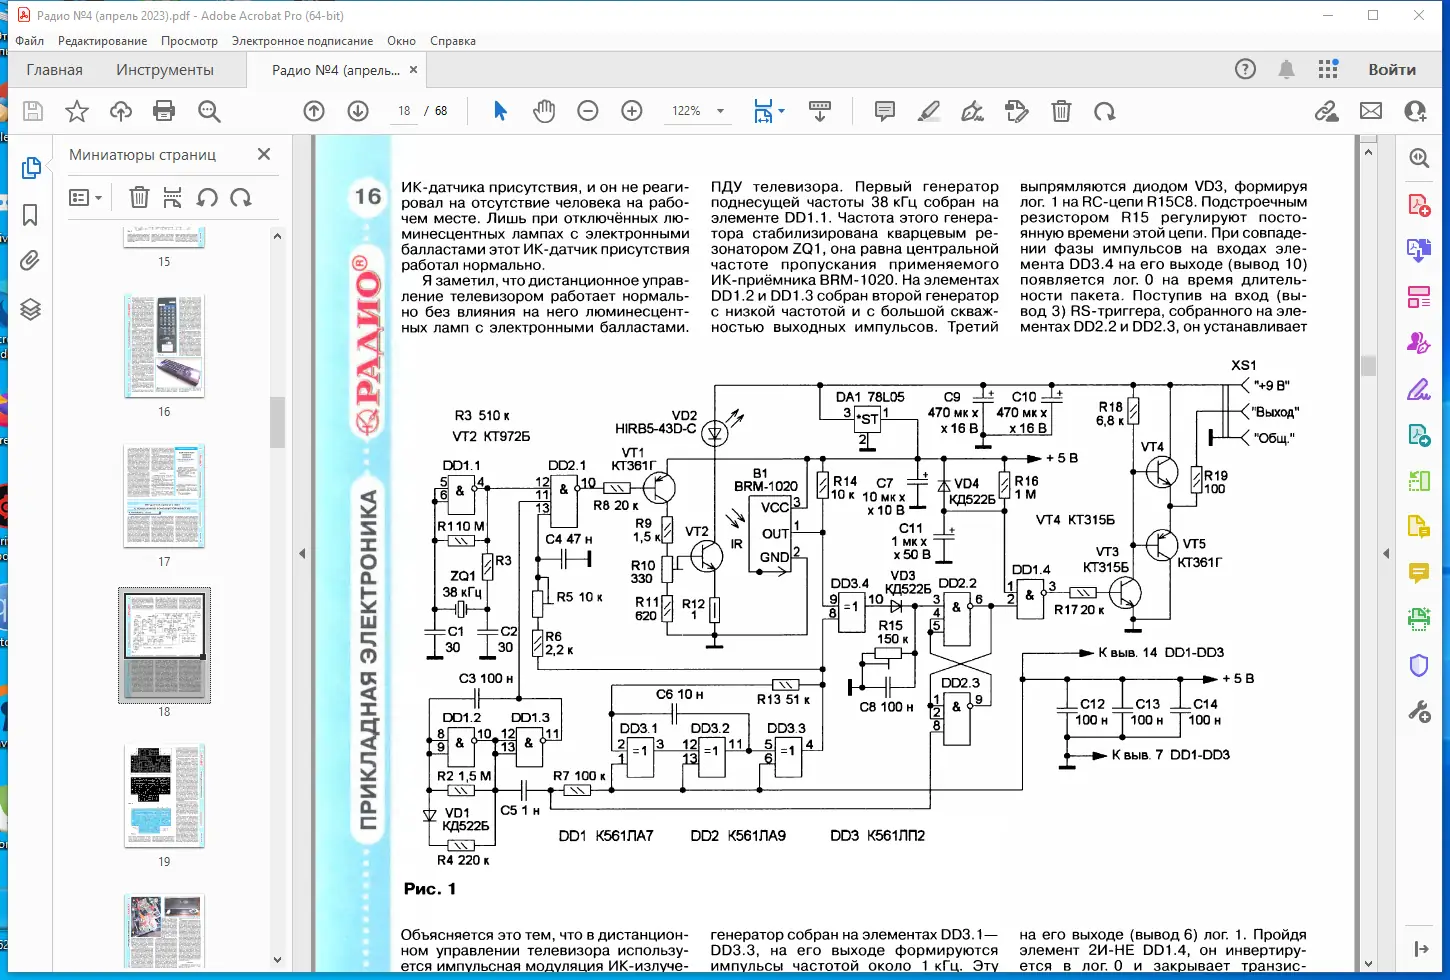Viewport: 1450px width, 980px height.
Task: Open the Bookmarks panel
Action: pos(31,215)
